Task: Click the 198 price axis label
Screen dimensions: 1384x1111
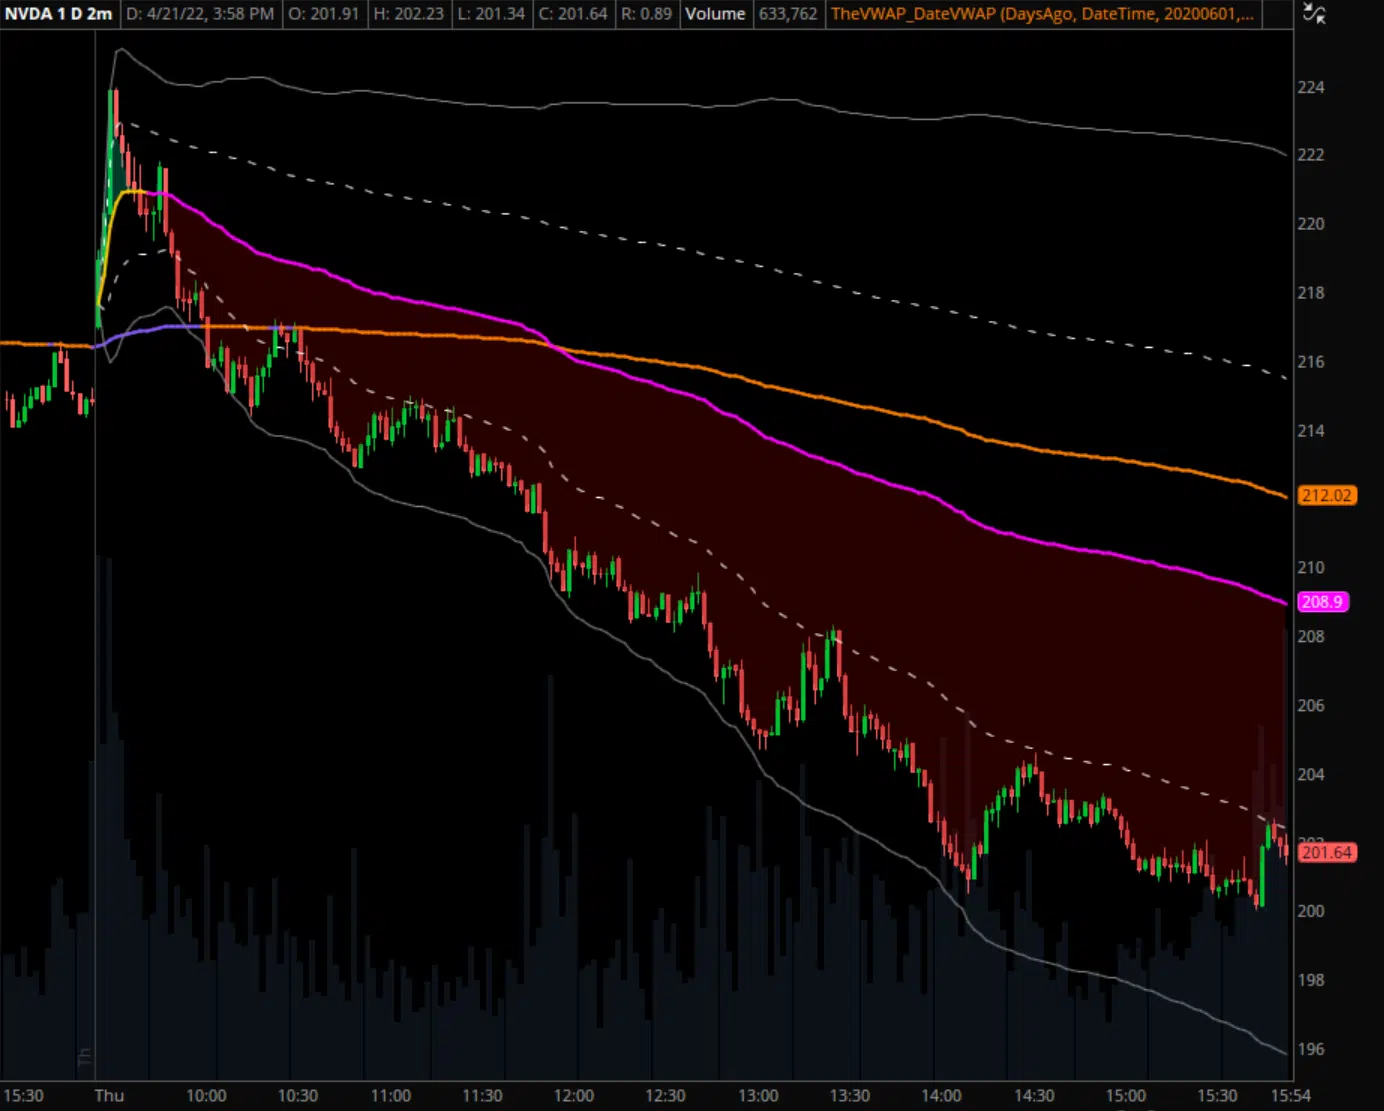Action: 1310,980
